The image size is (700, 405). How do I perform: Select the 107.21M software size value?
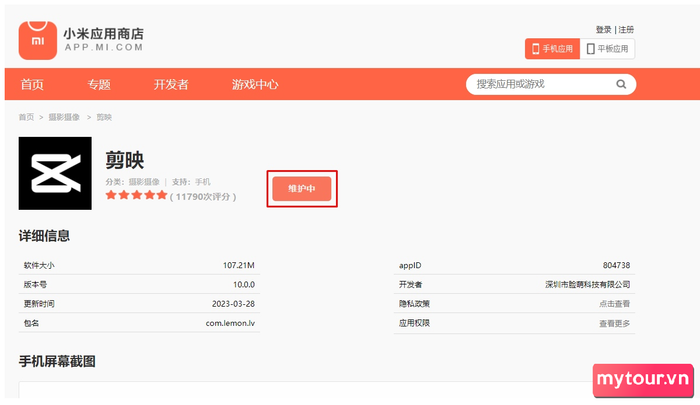coord(239,265)
